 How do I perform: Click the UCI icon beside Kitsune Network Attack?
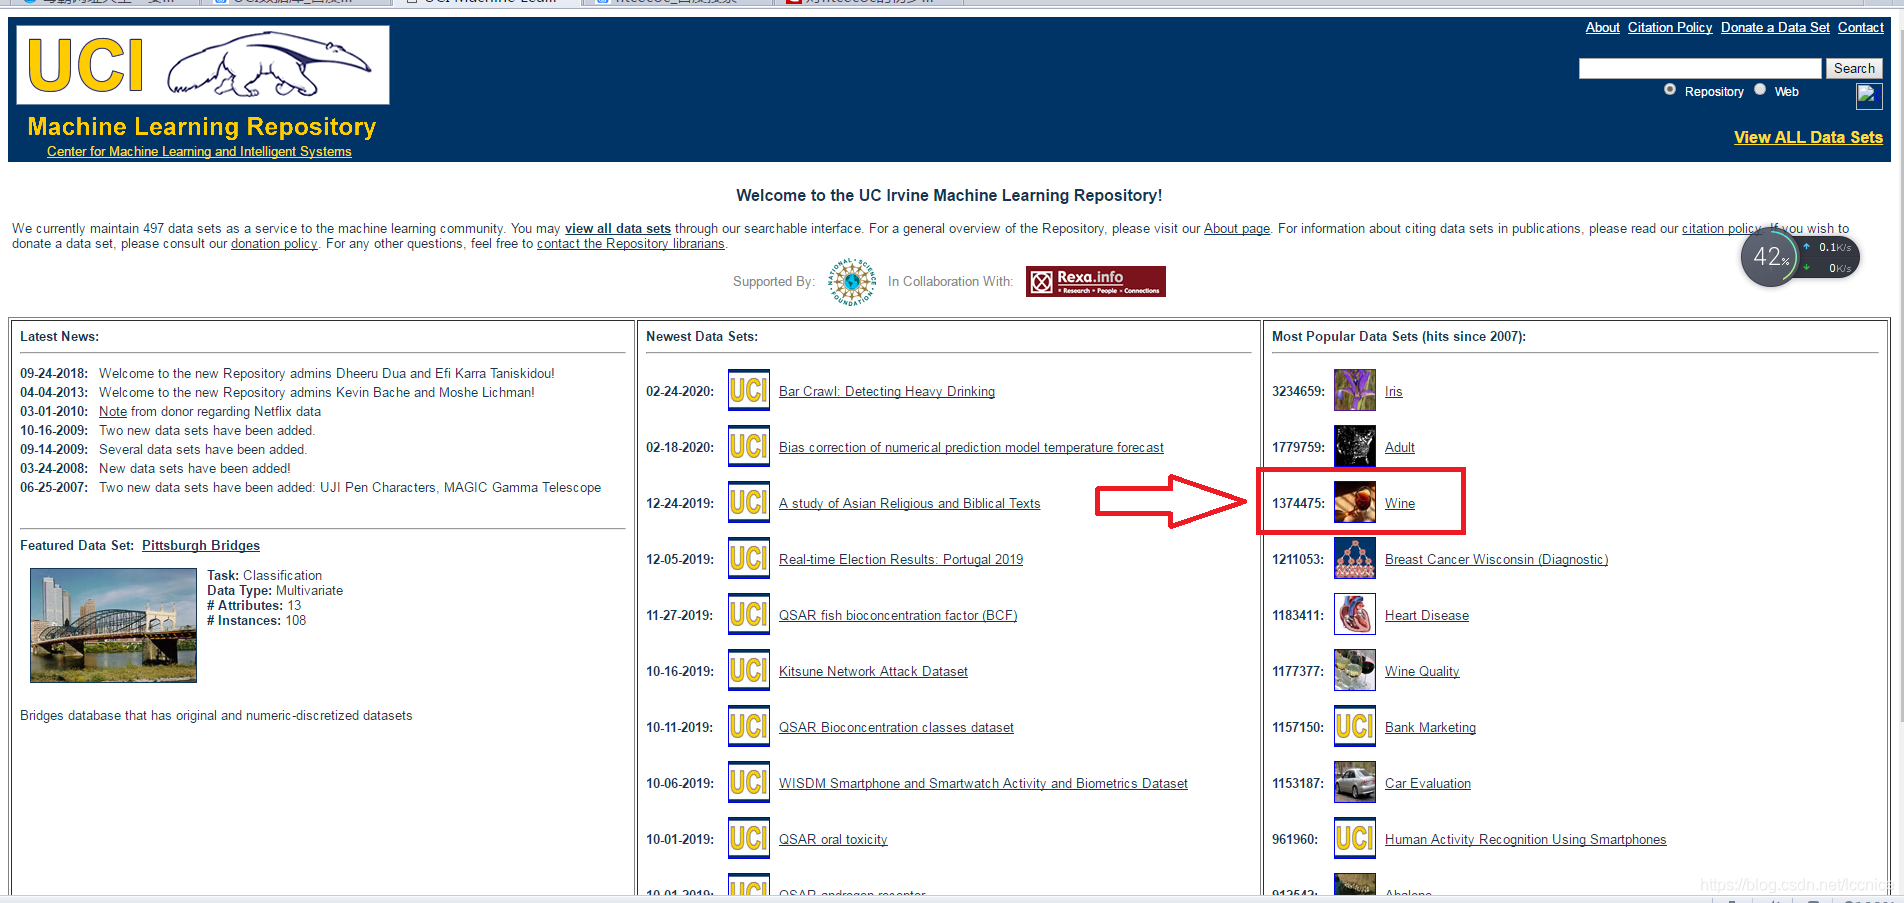click(x=749, y=671)
